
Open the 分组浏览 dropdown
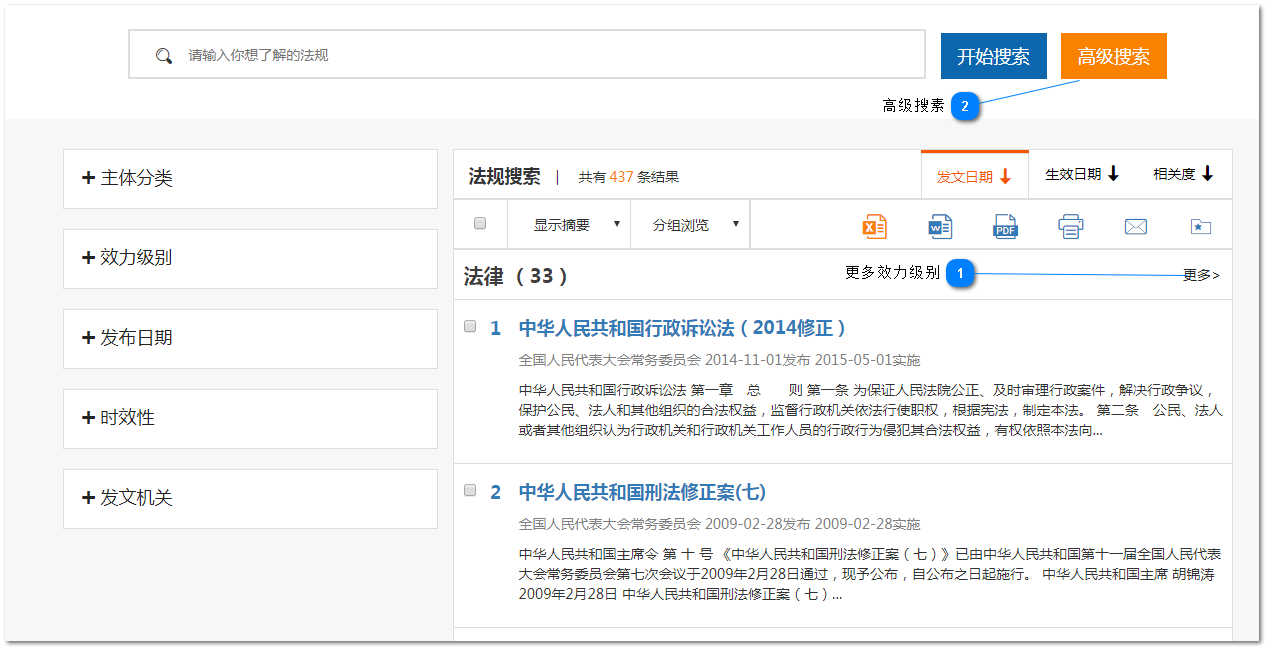[697, 225]
